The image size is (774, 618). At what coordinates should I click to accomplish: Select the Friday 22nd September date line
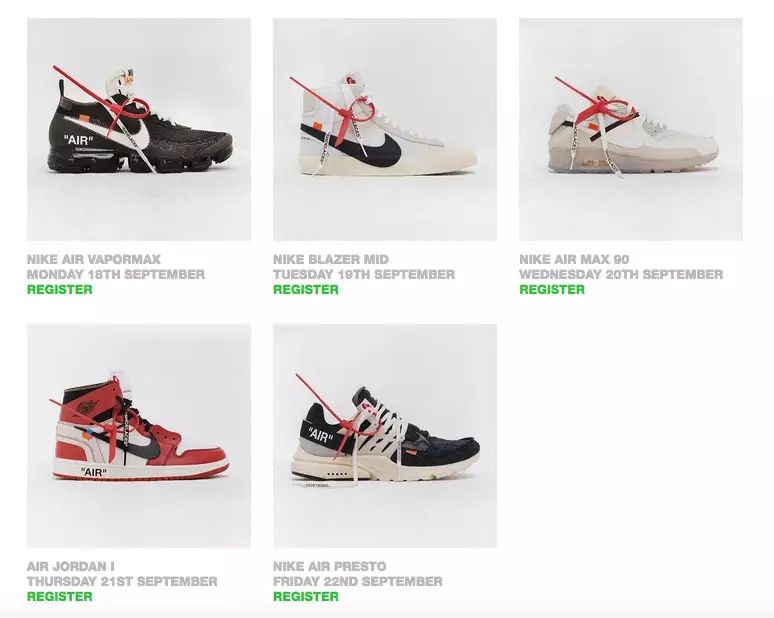(358, 581)
